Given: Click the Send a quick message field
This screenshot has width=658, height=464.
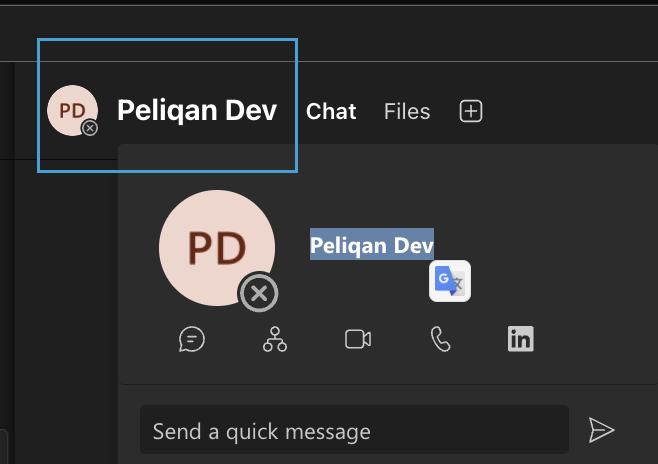Looking at the screenshot, I should tap(354, 430).
